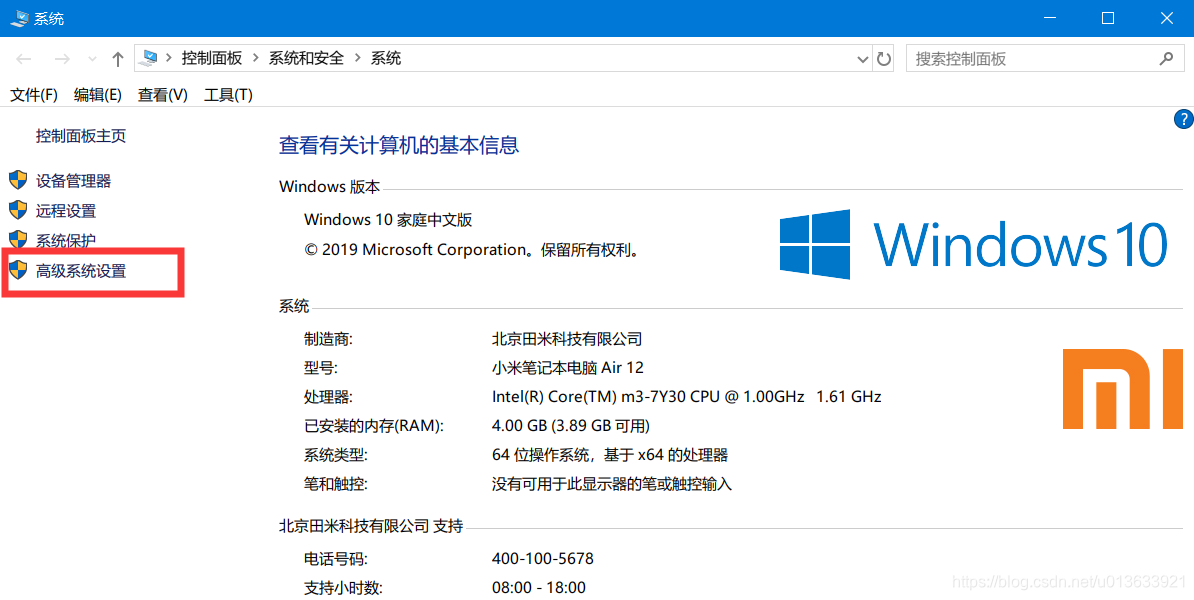Open the 工具(T) menu
Screen dimensions: 1194x600
[228, 95]
